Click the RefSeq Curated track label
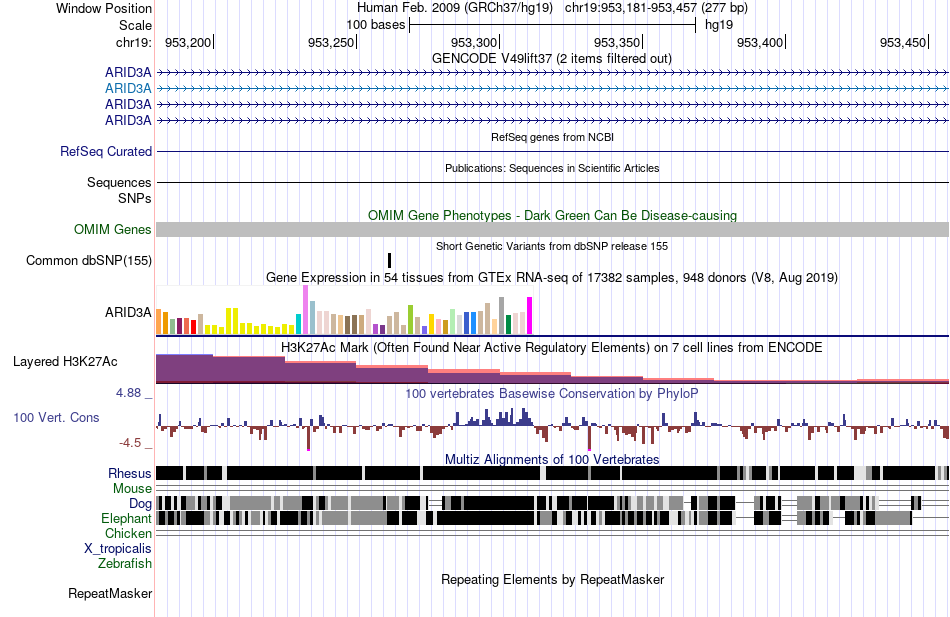 pos(106,152)
